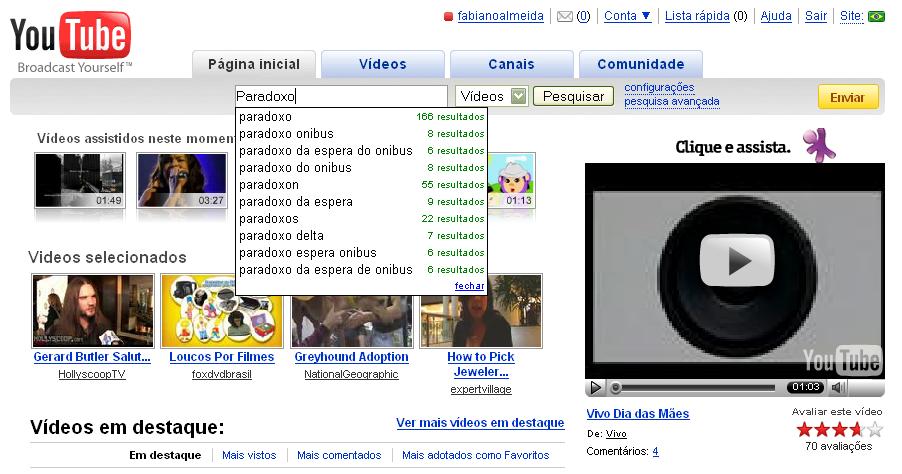
Task: Open the inbox envelope icon
Action: coord(565,17)
